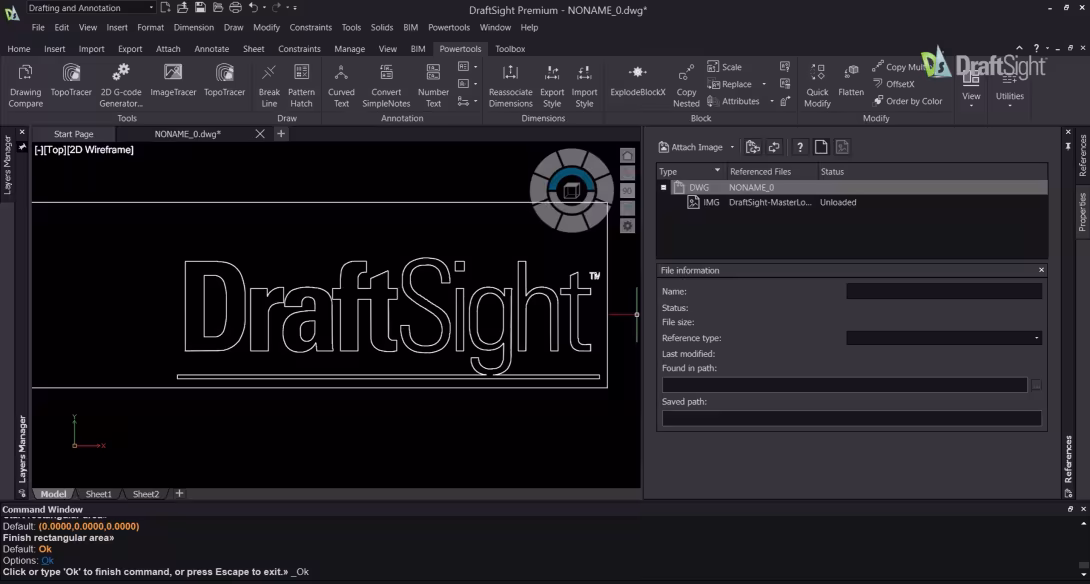Open the 2D G-code Generator
Screen dimensions: 1090x584
121,86
